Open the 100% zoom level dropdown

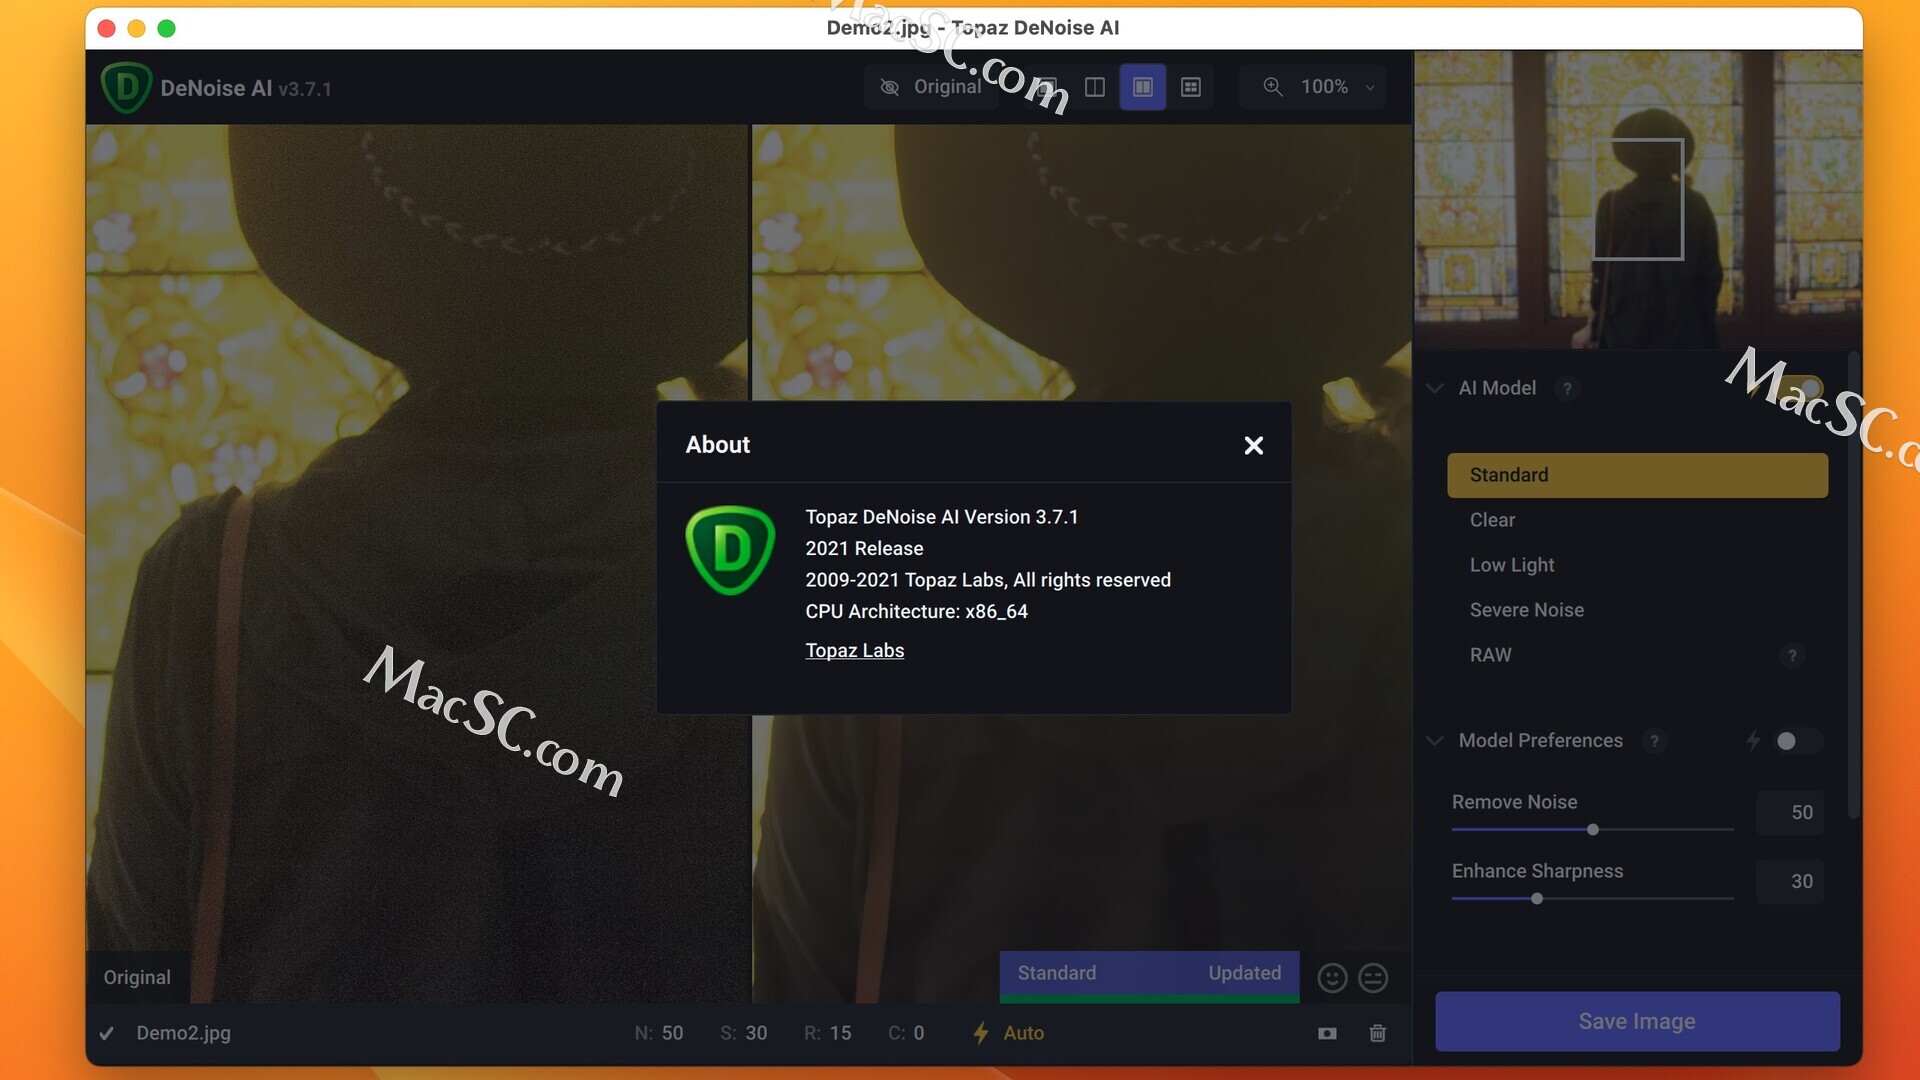pyautogui.click(x=1338, y=87)
